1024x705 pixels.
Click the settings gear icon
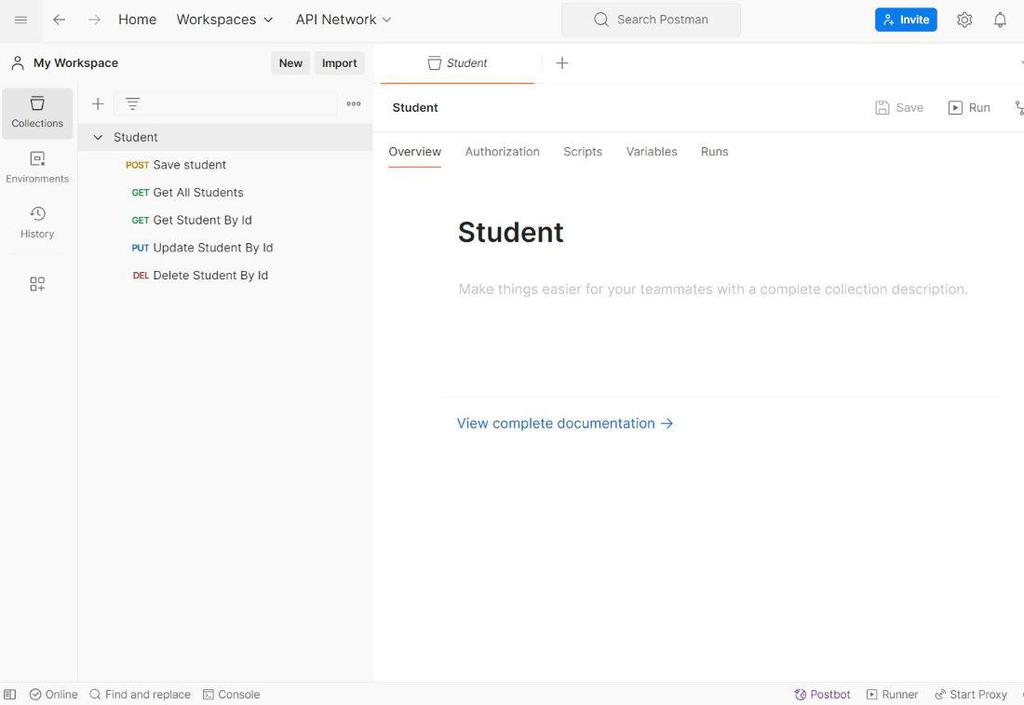(x=964, y=20)
